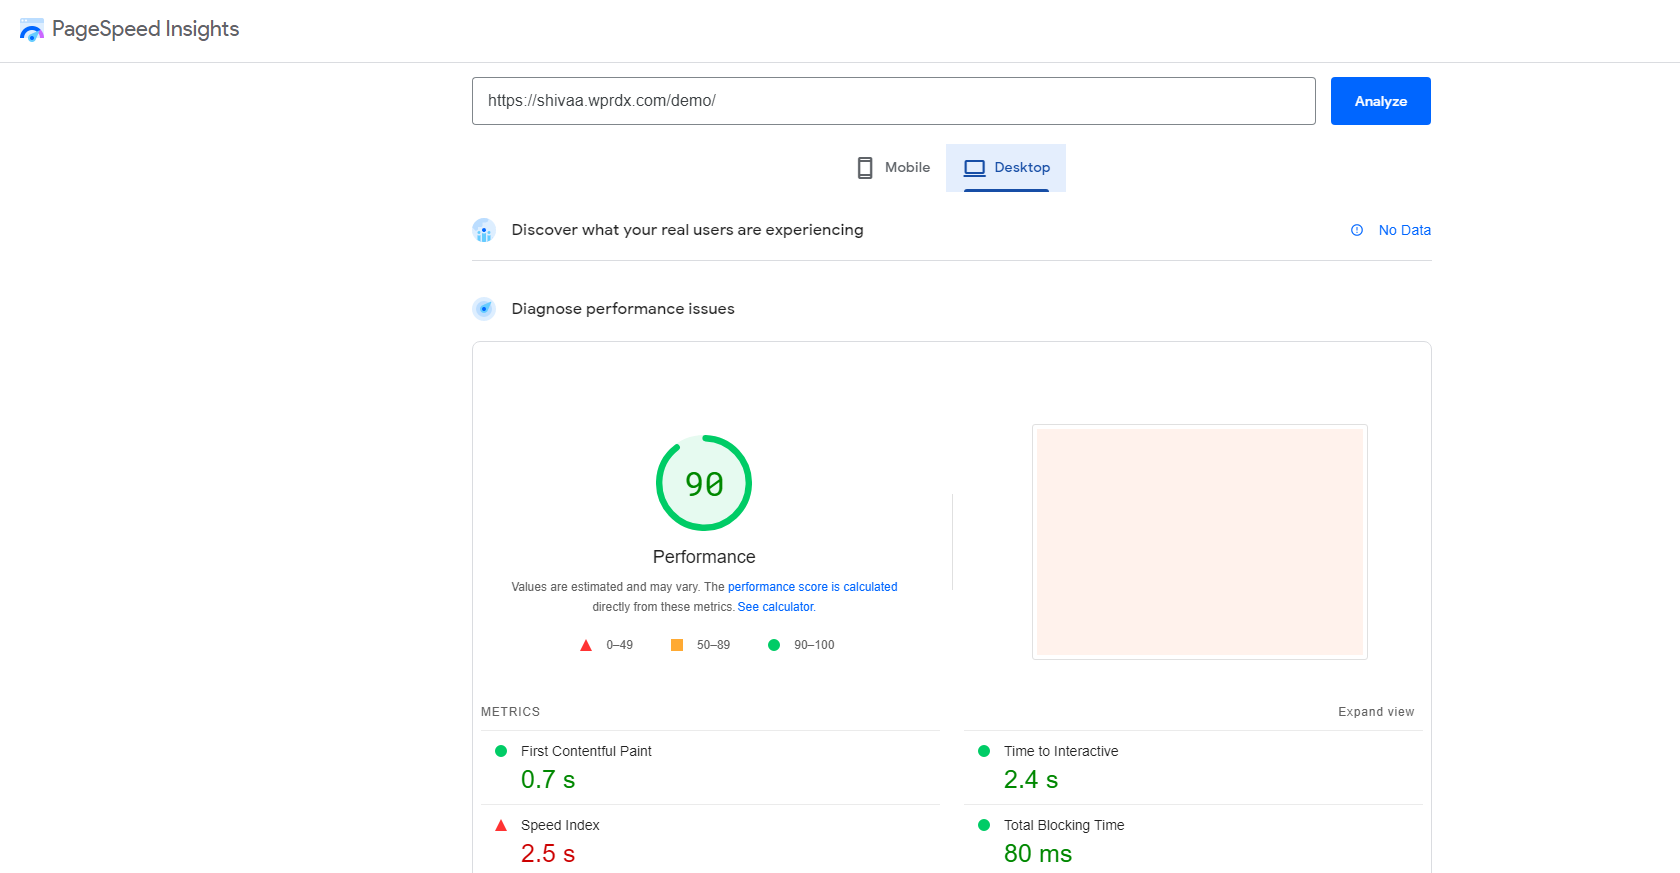Focus the URL input field
Viewport: 1680px width, 873px height.
pyautogui.click(x=893, y=101)
